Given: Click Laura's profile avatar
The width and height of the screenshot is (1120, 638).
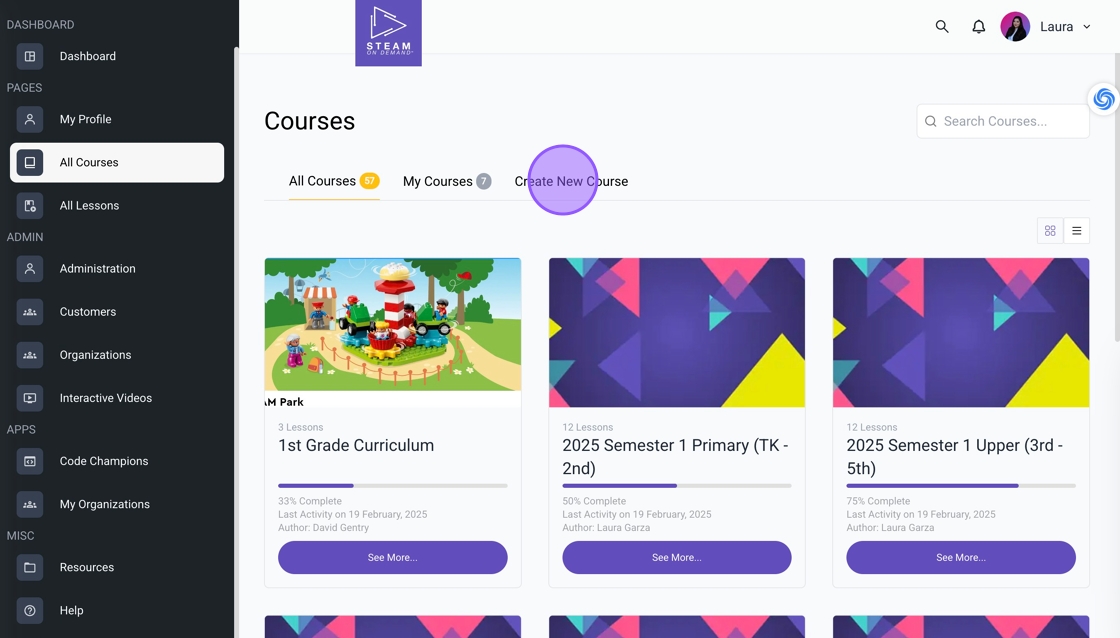Looking at the screenshot, I should pos(1015,26).
